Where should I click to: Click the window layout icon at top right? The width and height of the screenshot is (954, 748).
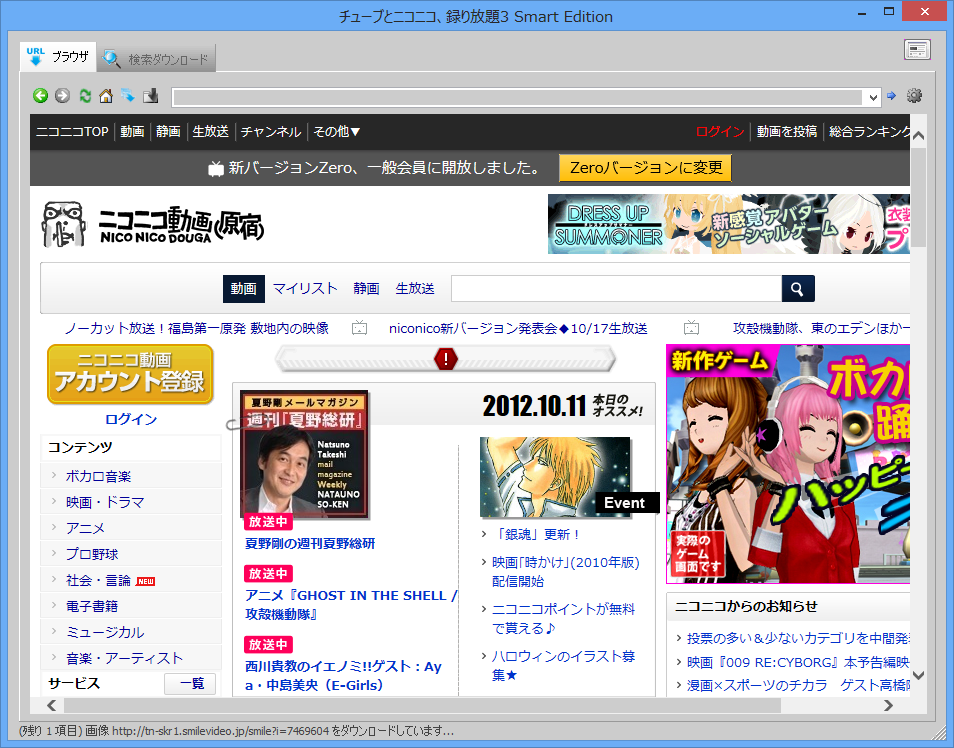917,49
